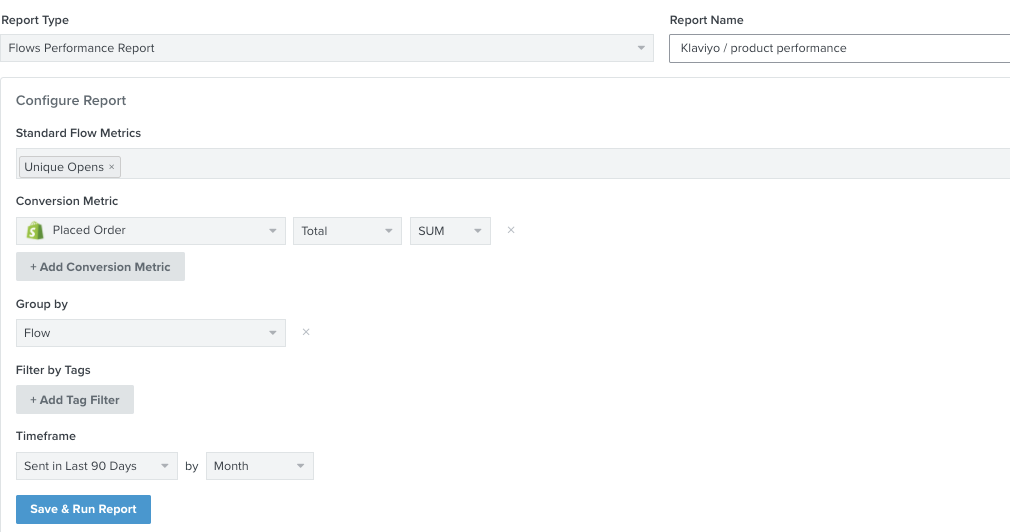Expand the Placed Order metric dropdown

tap(150, 231)
